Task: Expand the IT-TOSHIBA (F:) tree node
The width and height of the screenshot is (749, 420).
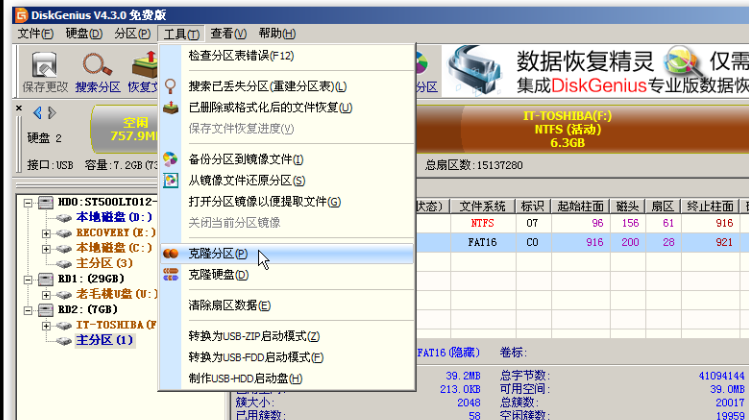Action: tap(46, 325)
